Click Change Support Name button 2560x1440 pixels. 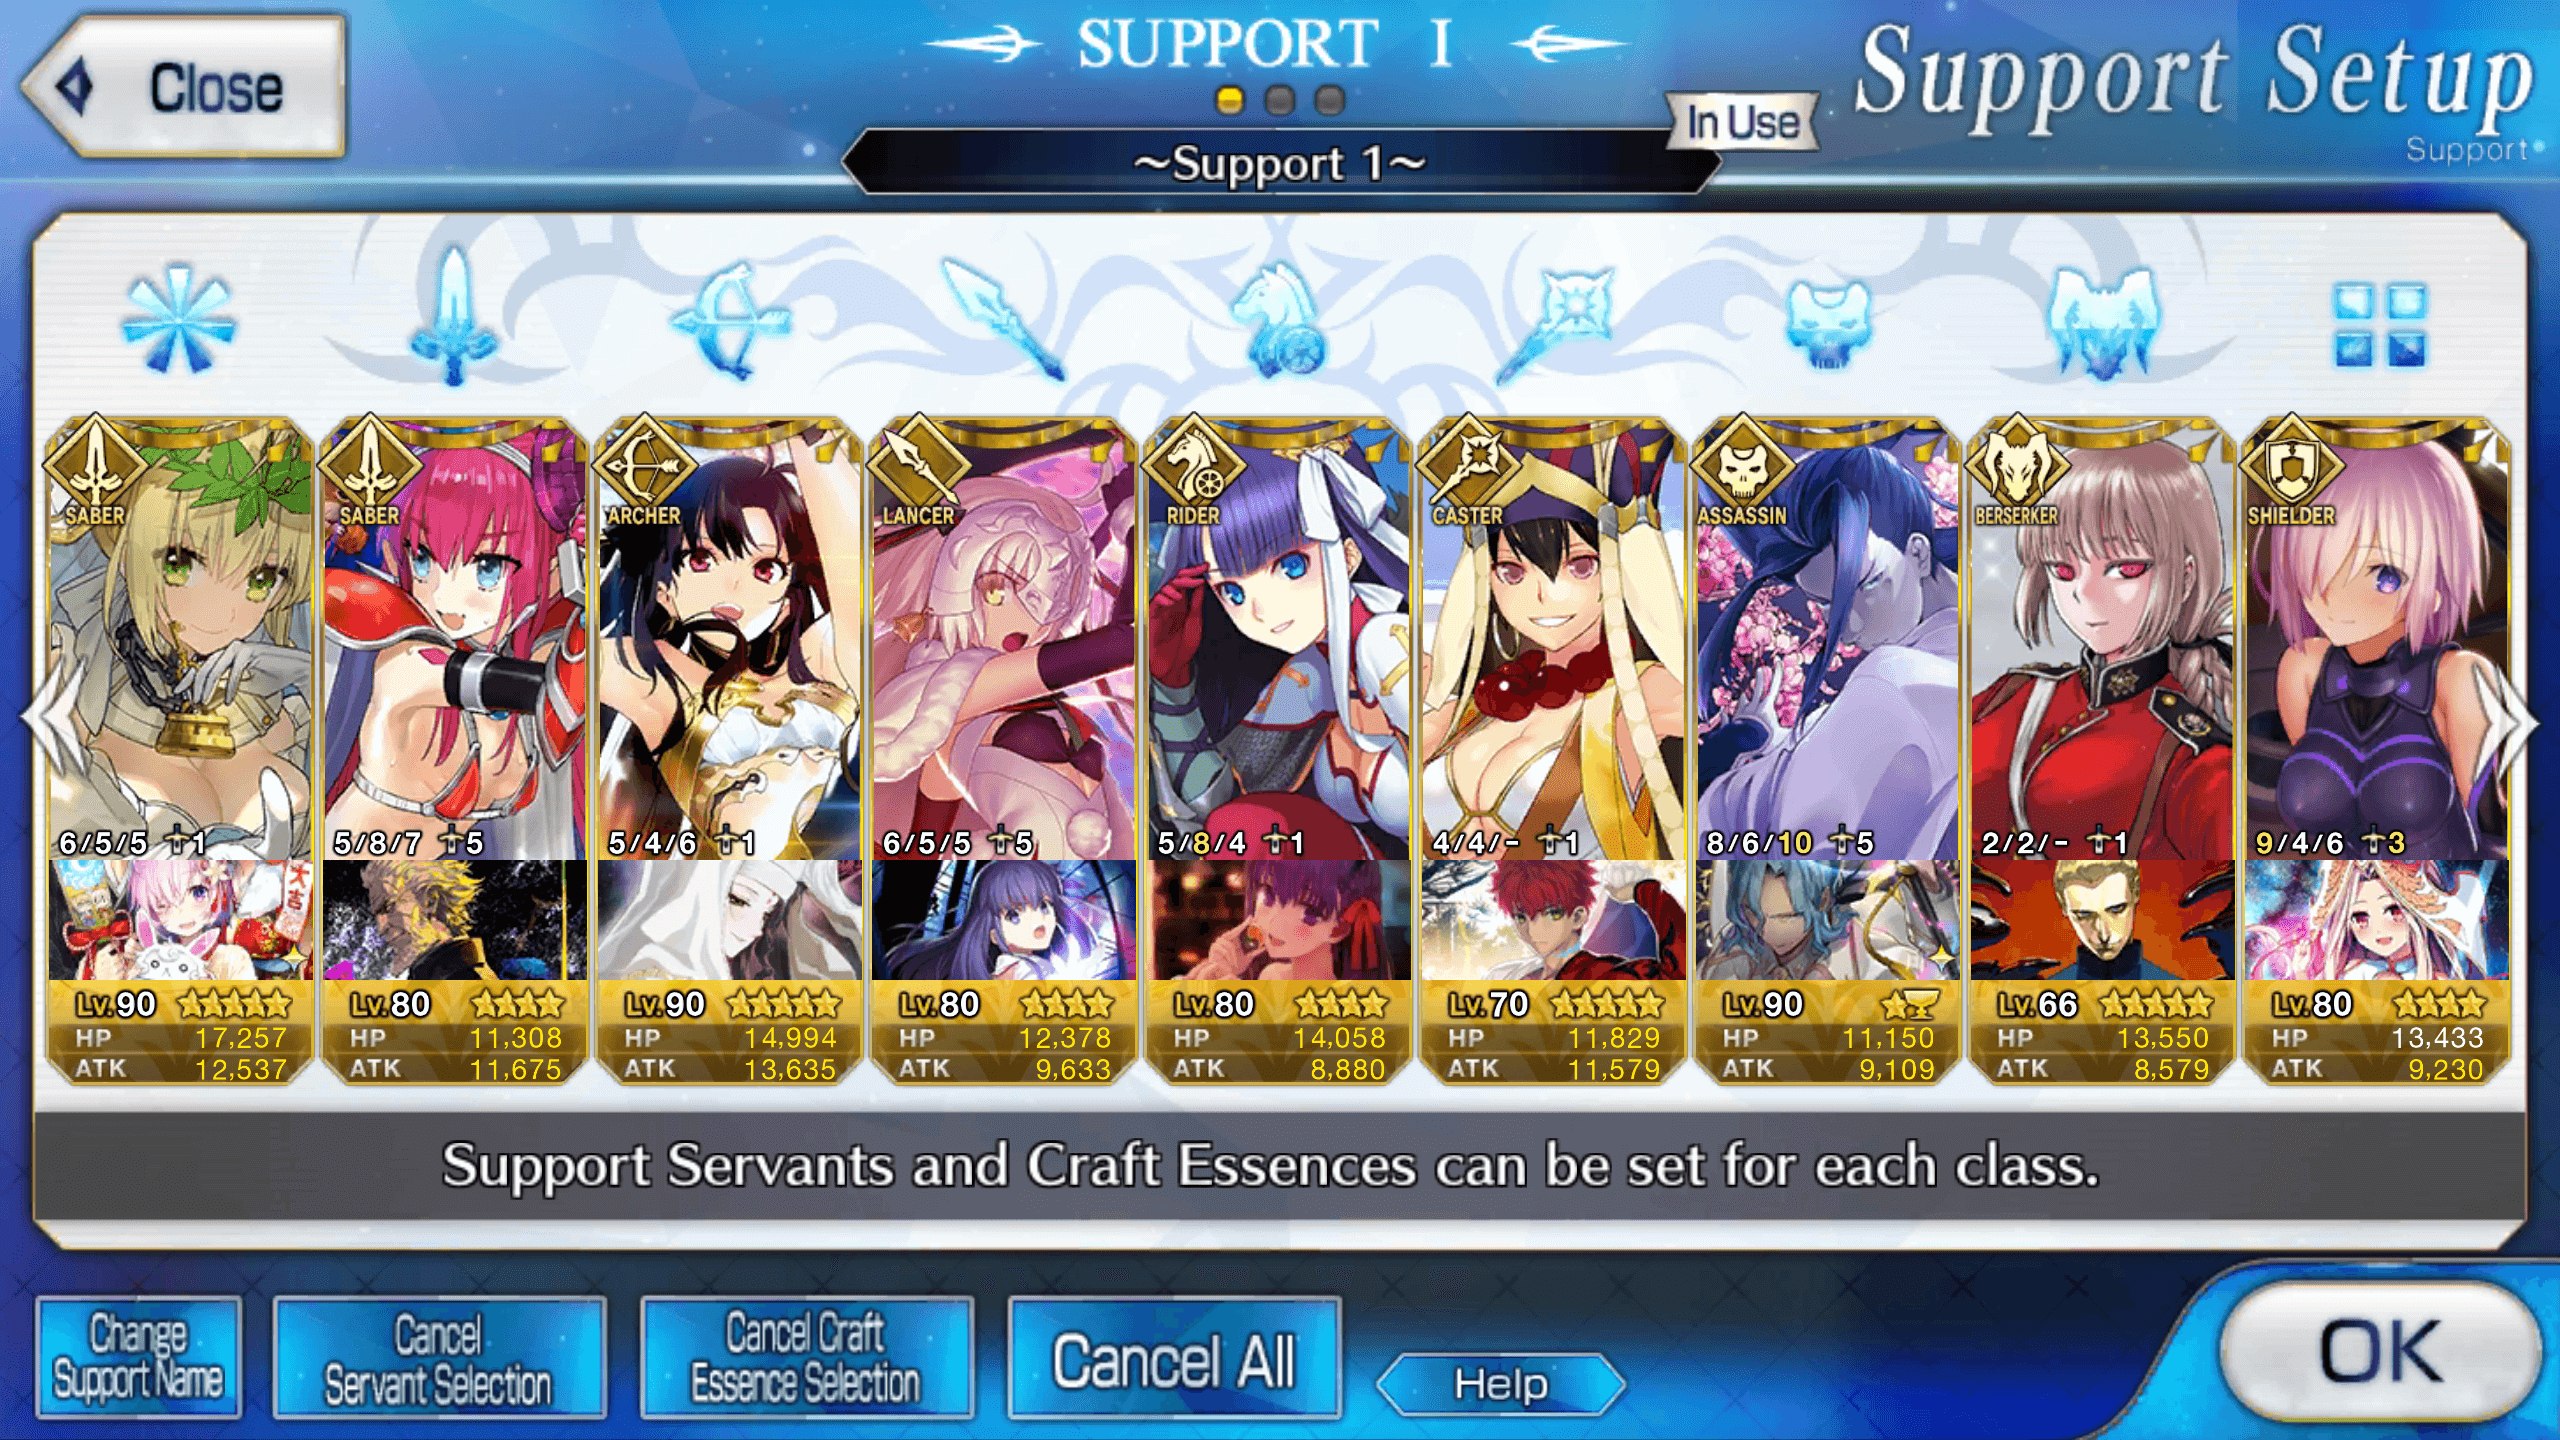pos(139,1357)
